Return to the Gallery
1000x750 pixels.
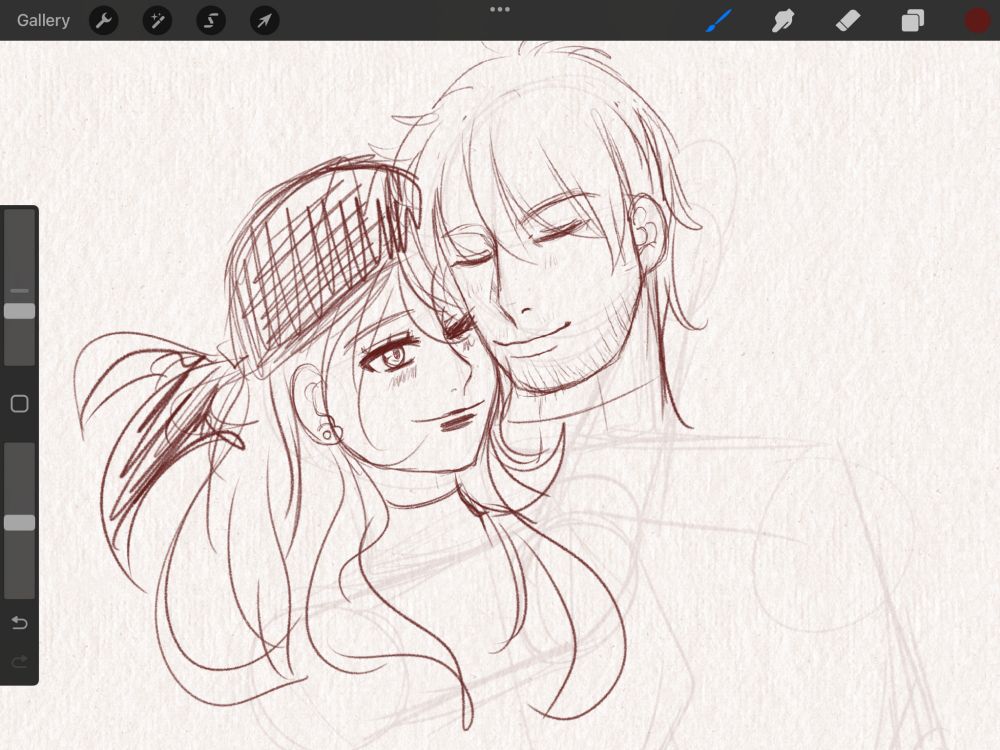(x=43, y=20)
